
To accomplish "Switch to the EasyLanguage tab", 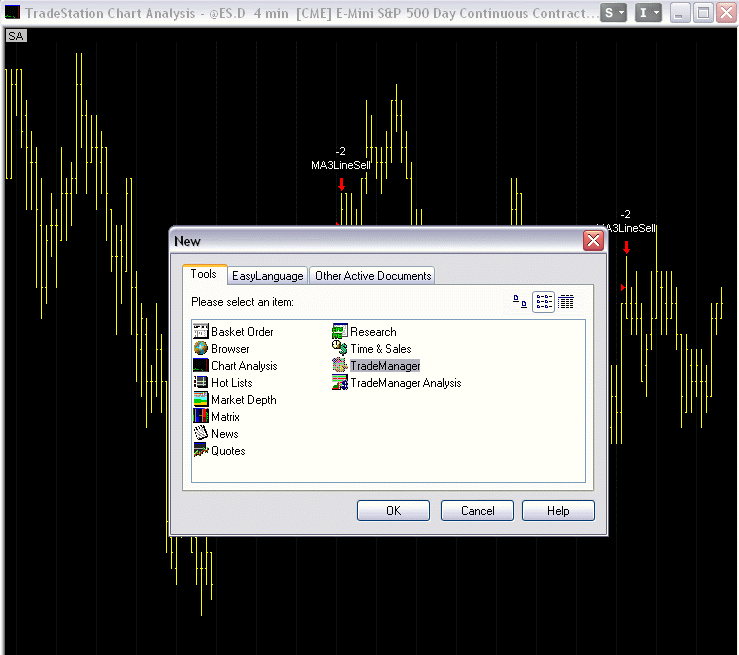I will [x=267, y=276].
